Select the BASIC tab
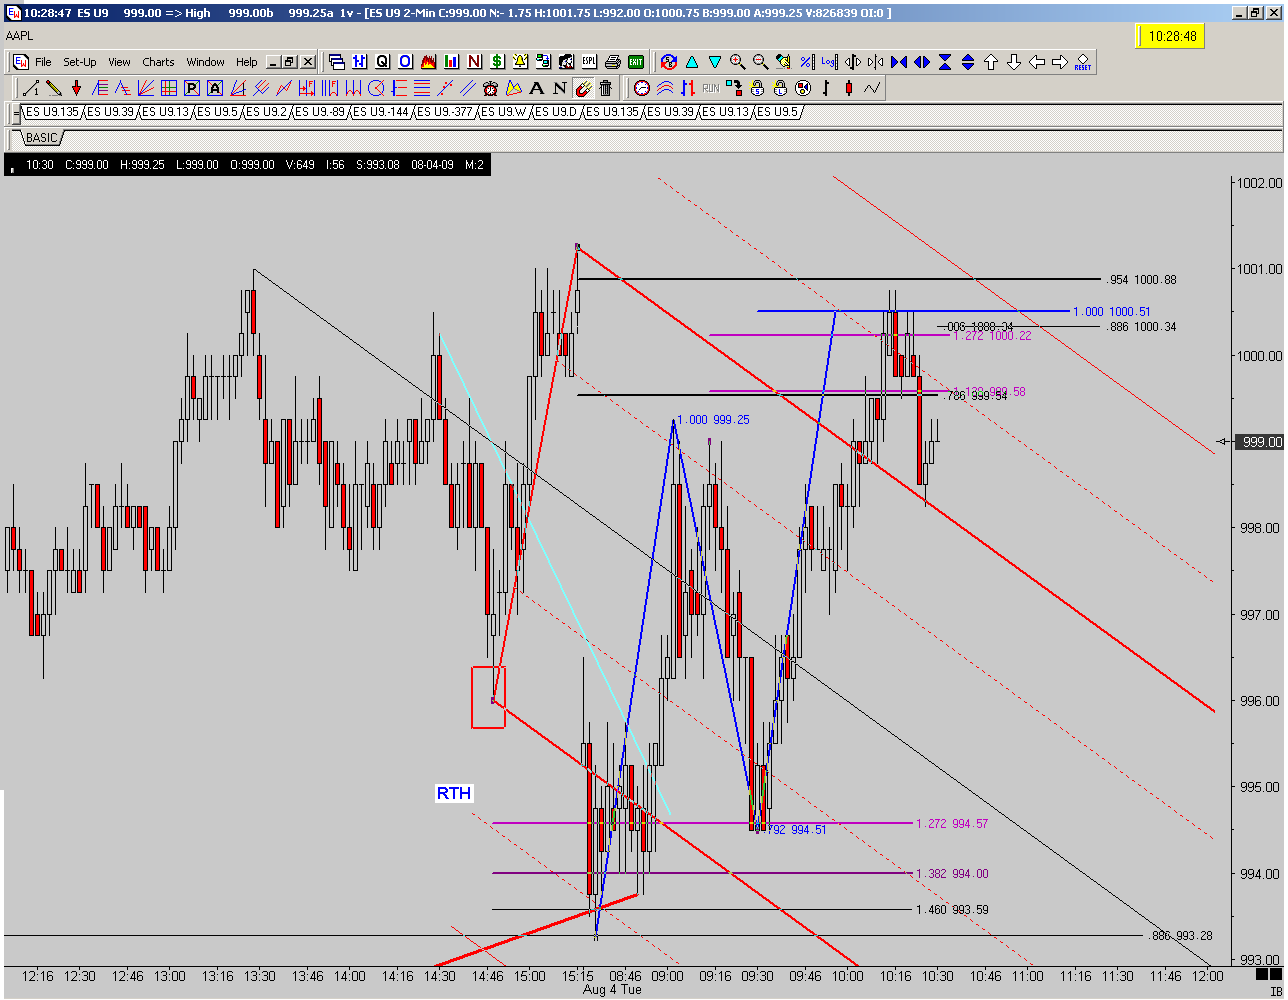Screen dimensions: 1288x1000 click(x=42, y=138)
